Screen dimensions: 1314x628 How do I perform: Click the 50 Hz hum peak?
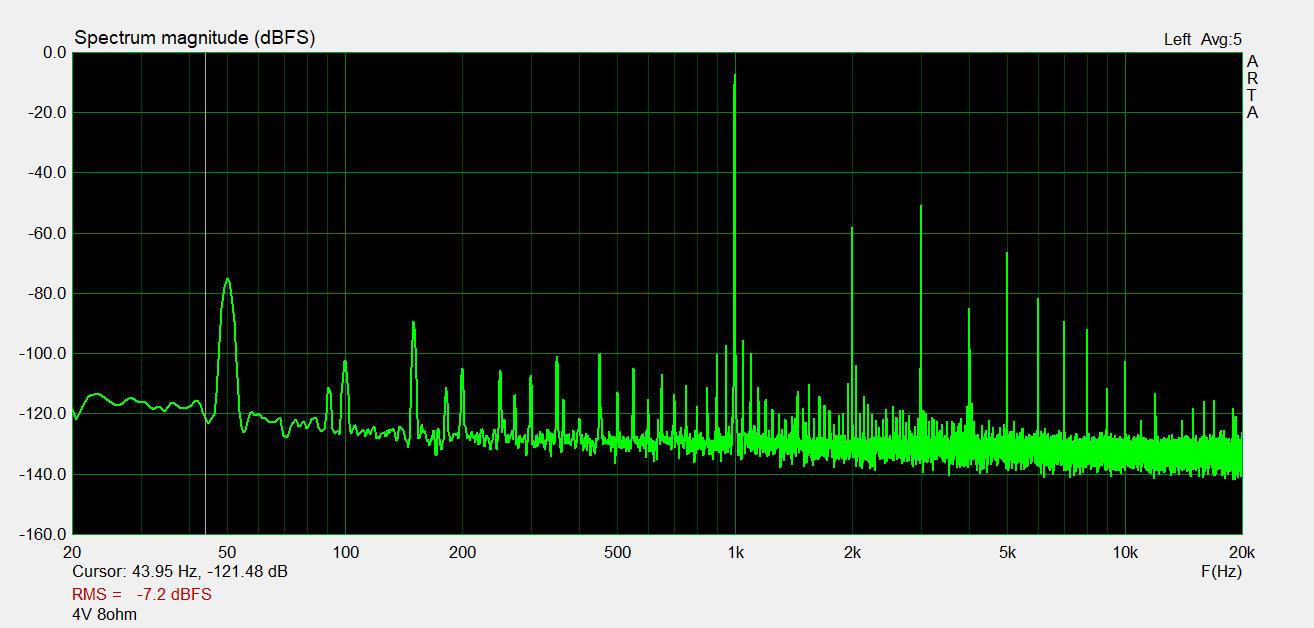227,280
